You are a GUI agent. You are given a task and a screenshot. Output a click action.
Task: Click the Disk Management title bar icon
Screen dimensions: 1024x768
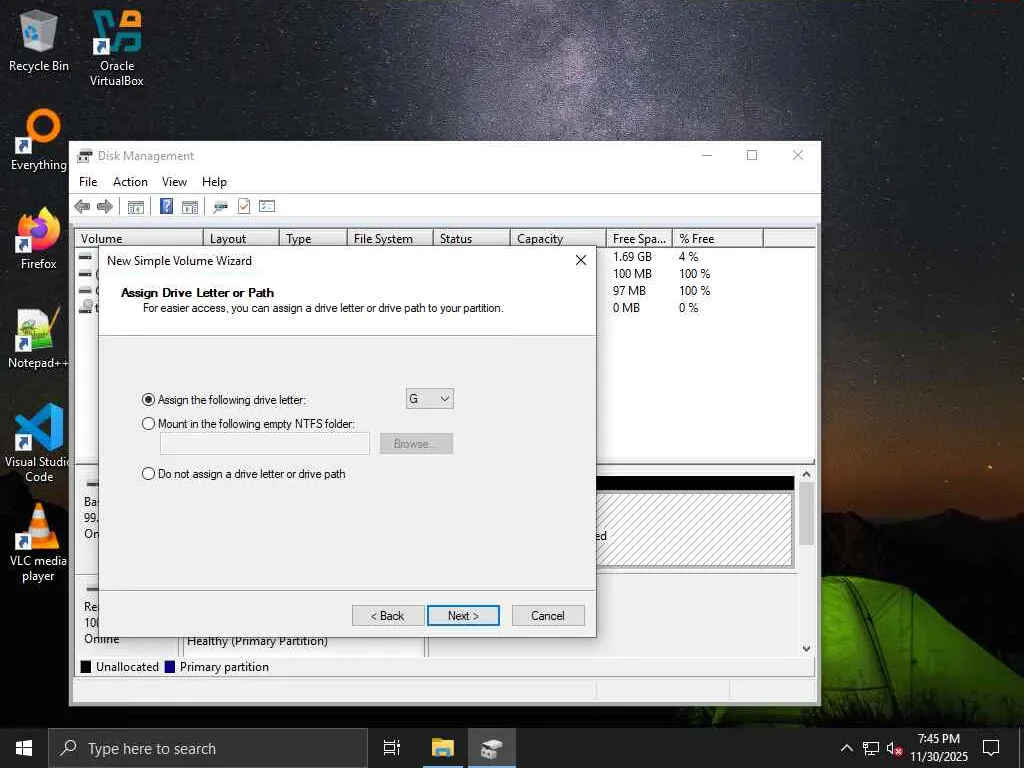pos(85,156)
